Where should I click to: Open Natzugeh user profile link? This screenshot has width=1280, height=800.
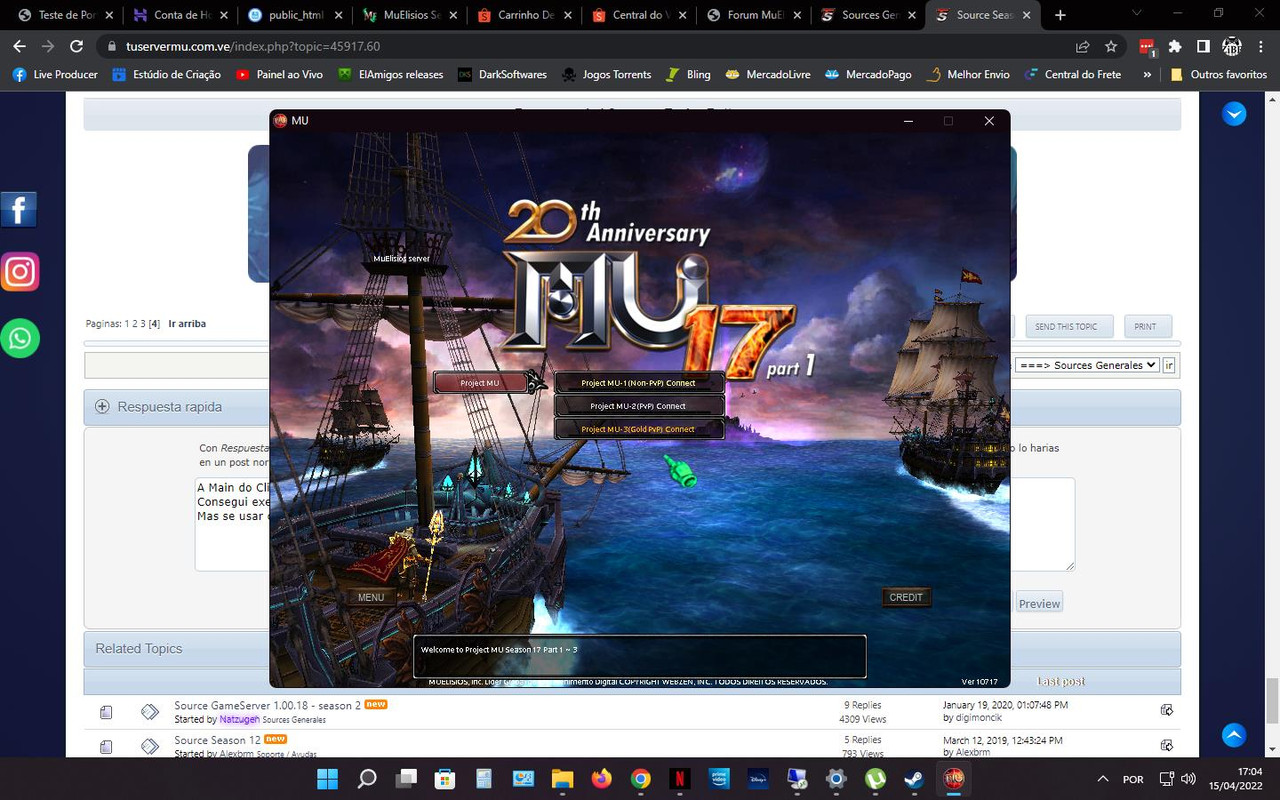240,719
